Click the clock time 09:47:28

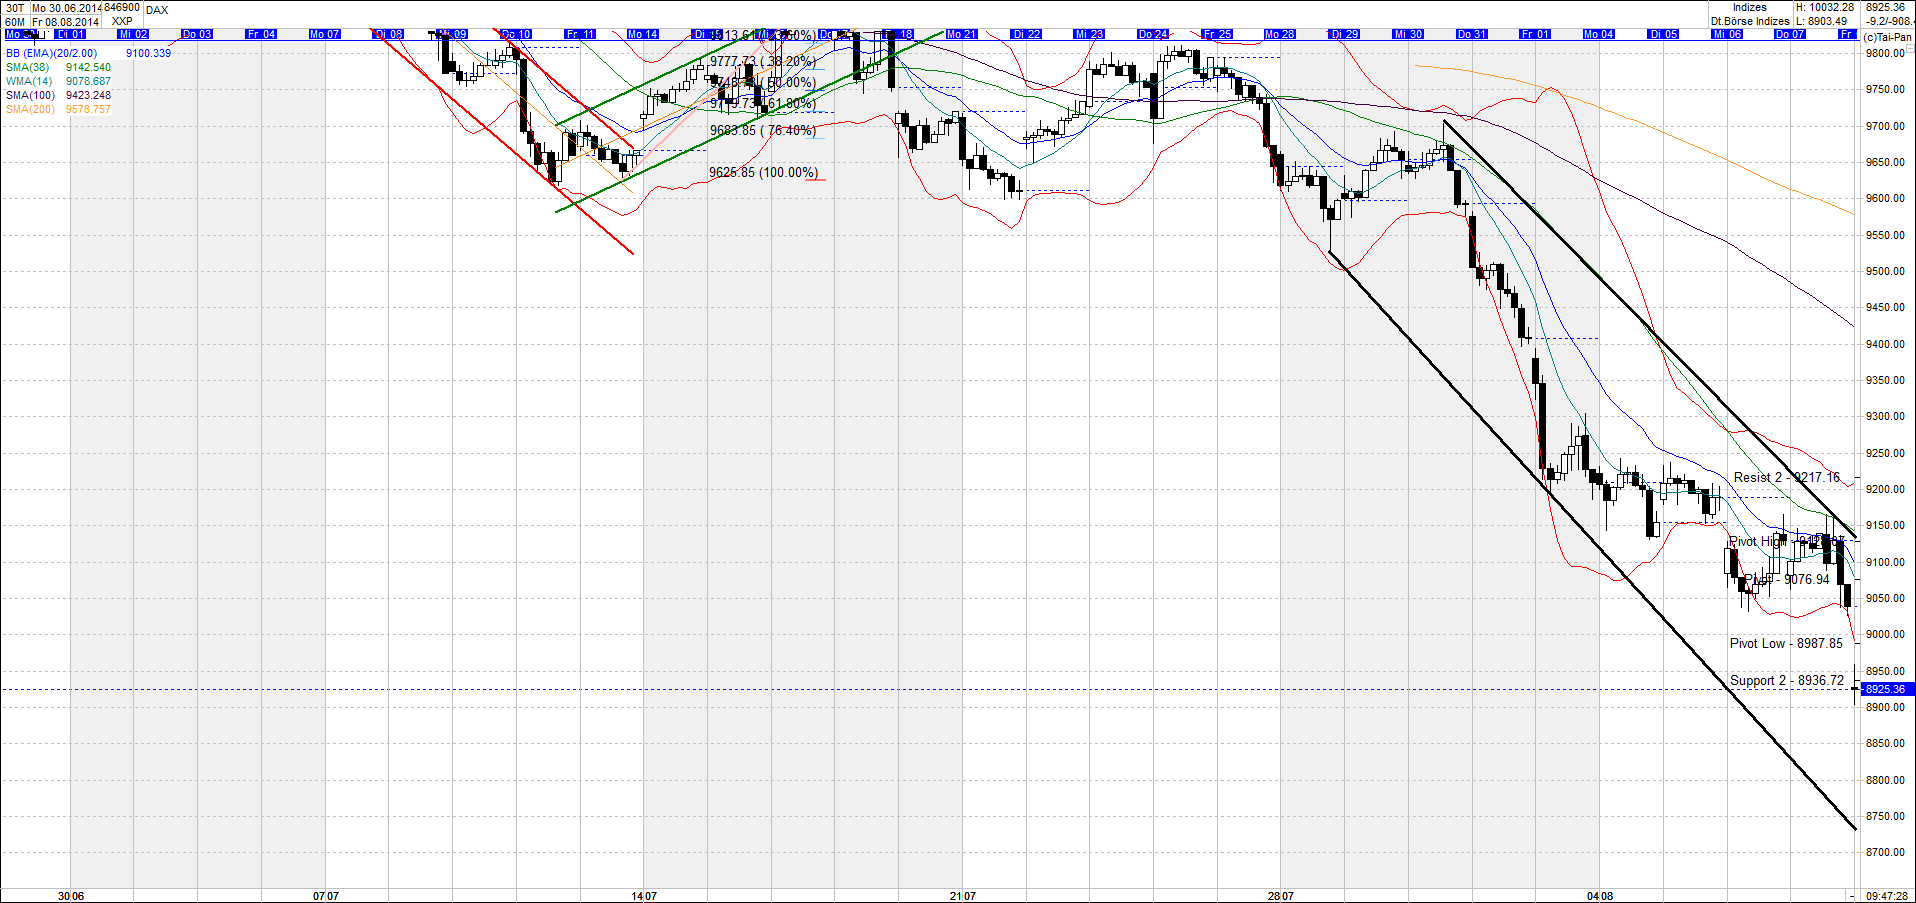(1887, 896)
